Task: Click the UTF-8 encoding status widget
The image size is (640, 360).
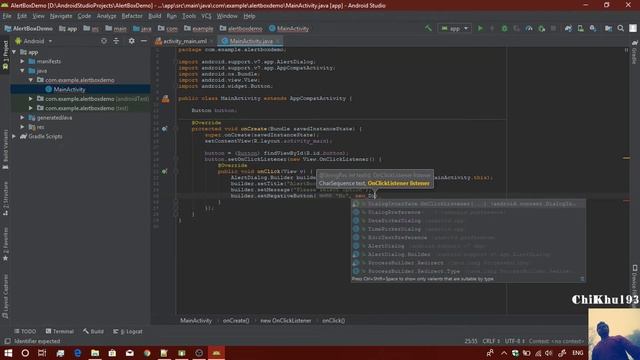Action: click(x=514, y=341)
